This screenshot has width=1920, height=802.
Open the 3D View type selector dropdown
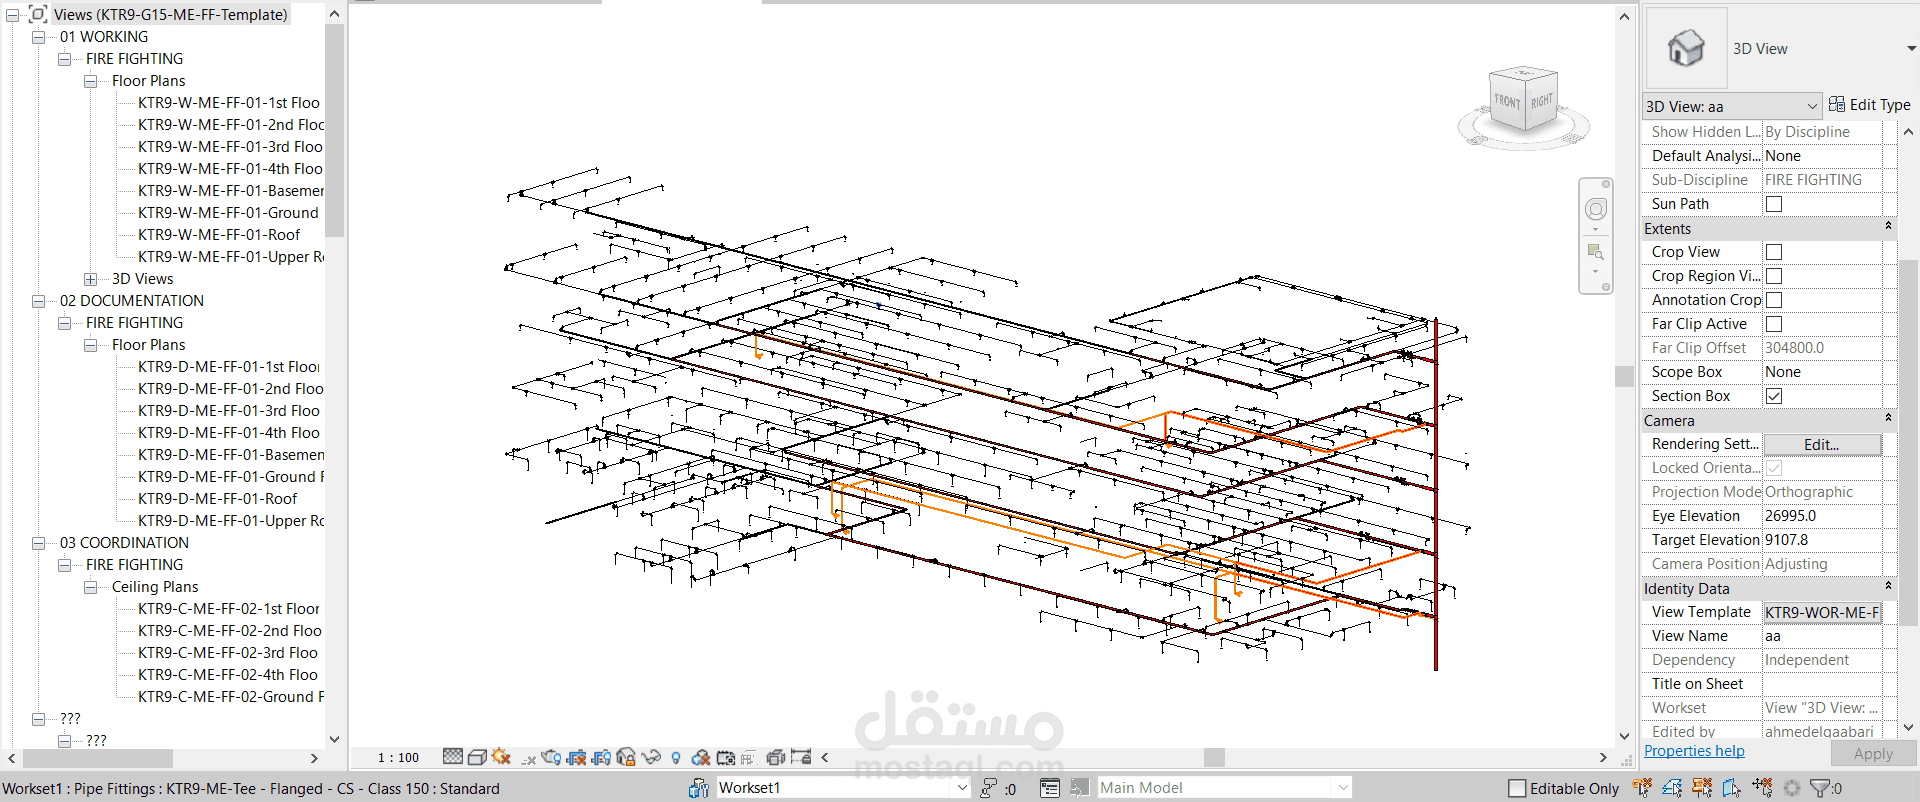tap(1911, 48)
